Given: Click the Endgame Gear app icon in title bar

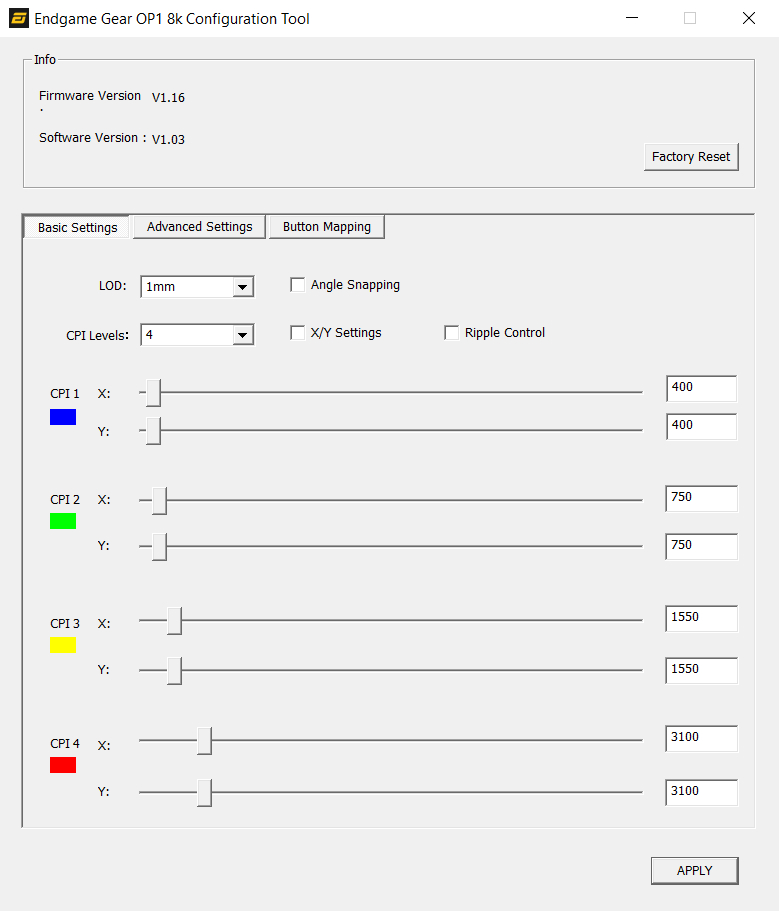Looking at the screenshot, I should tap(19, 19).
